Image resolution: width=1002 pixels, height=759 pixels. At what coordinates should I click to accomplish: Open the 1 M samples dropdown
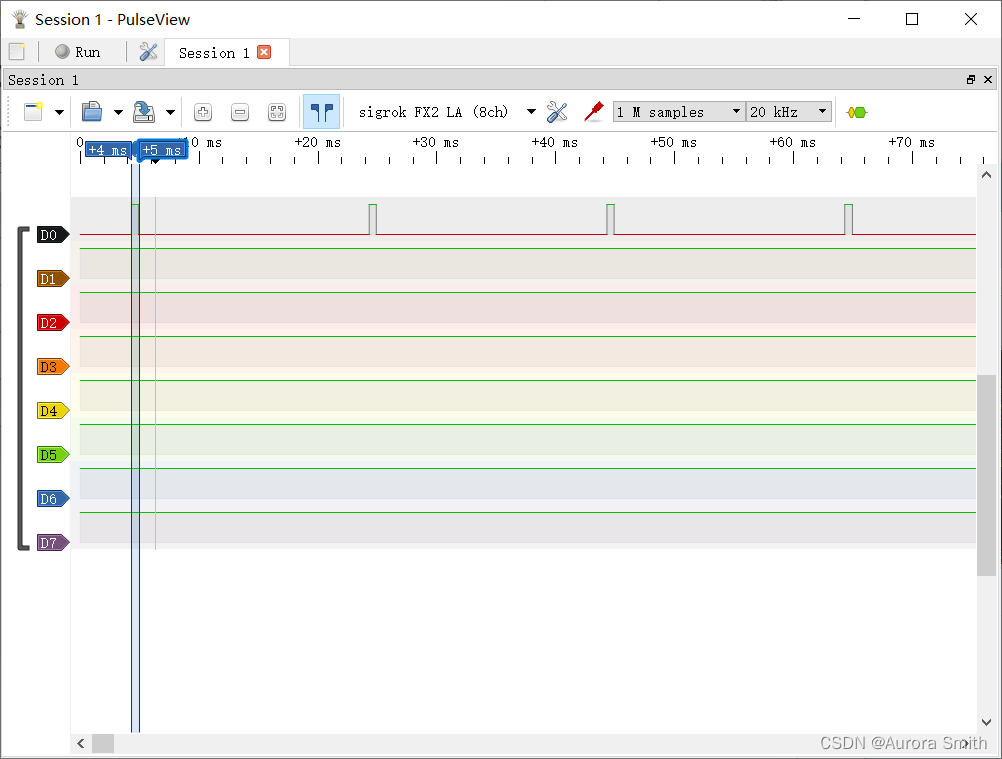(x=679, y=112)
